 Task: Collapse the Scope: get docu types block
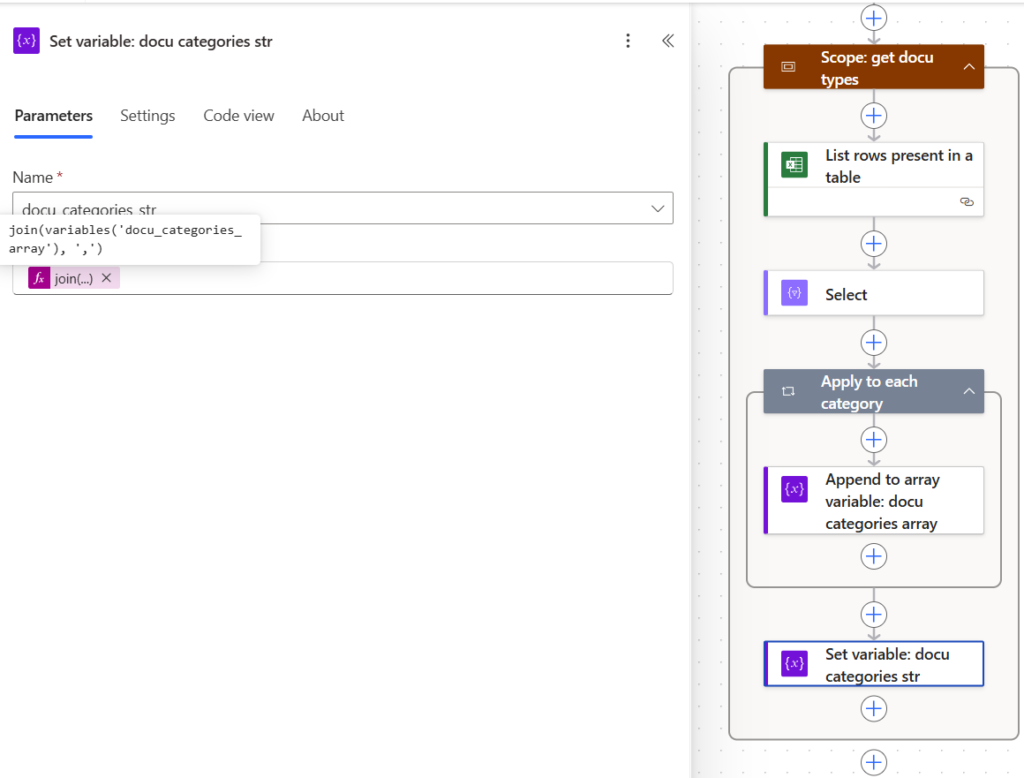coord(968,67)
